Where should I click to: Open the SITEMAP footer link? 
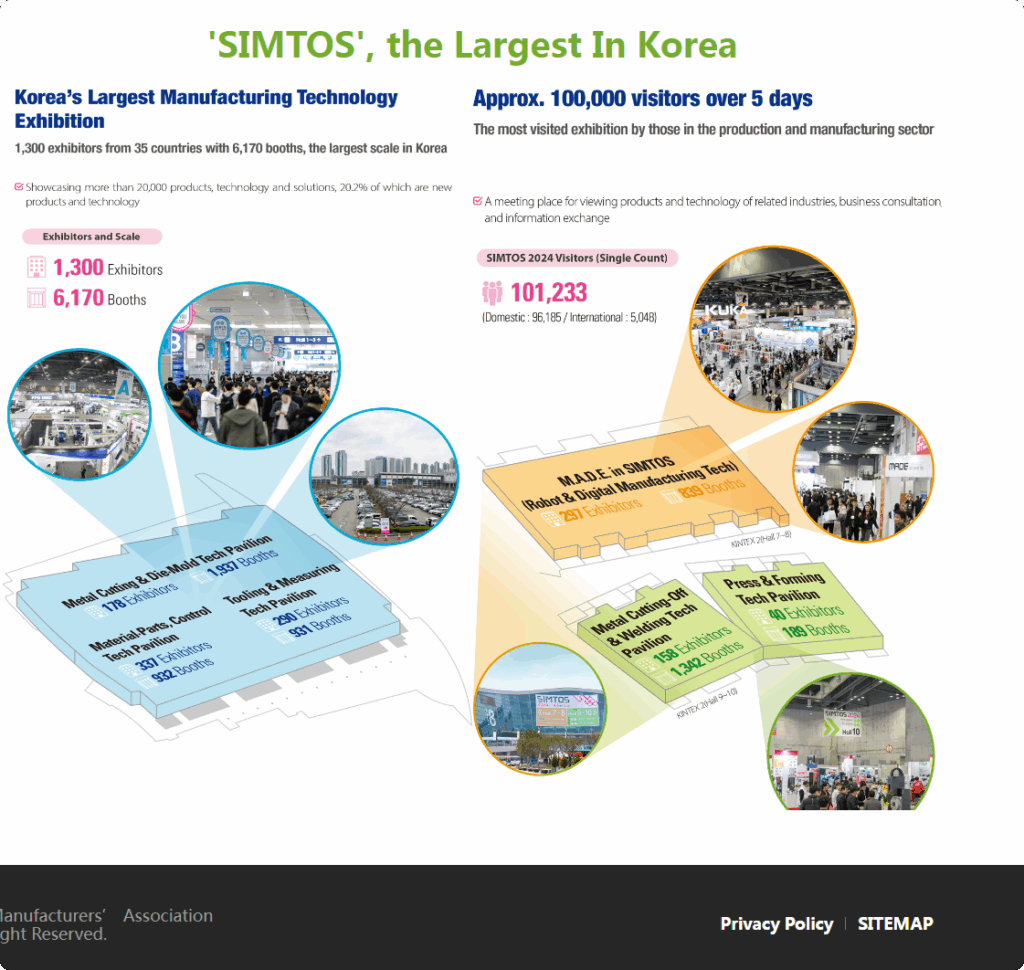[895, 924]
